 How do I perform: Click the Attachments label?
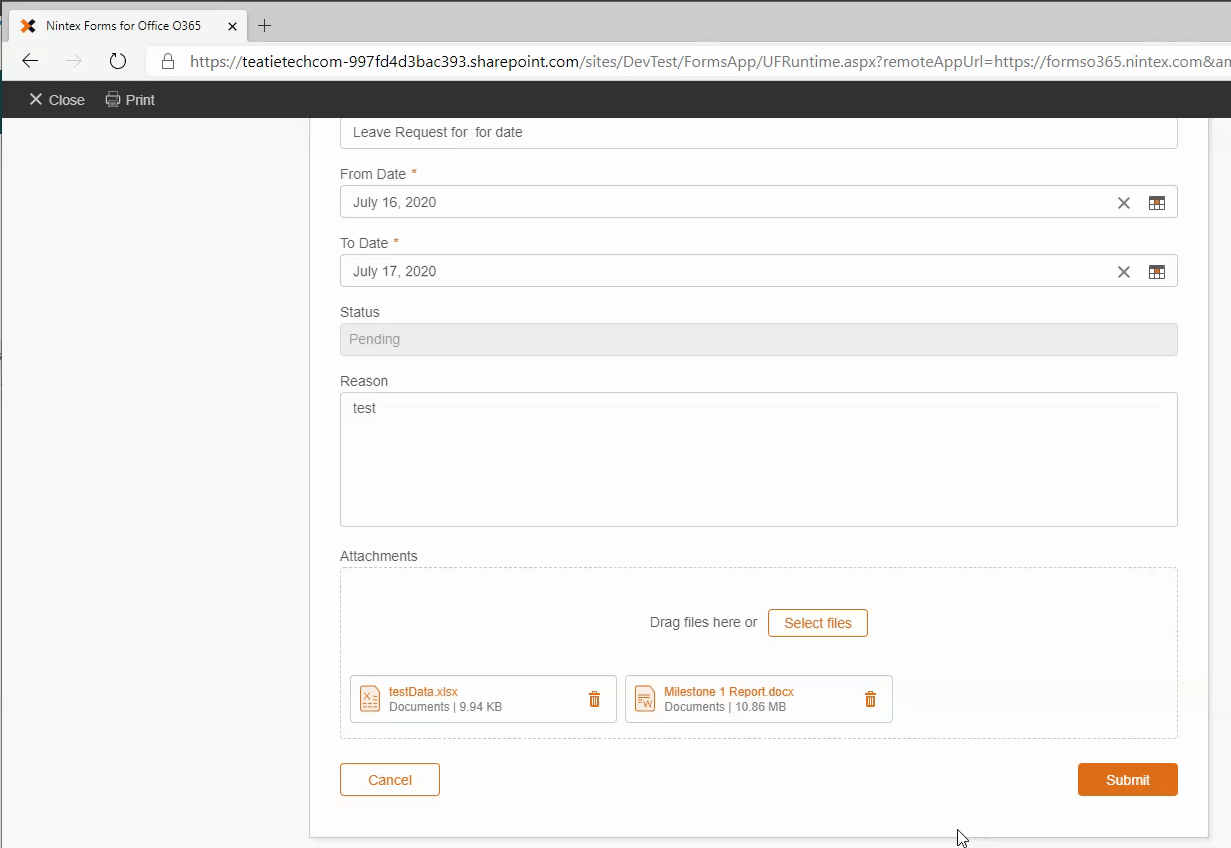tap(379, 556)
